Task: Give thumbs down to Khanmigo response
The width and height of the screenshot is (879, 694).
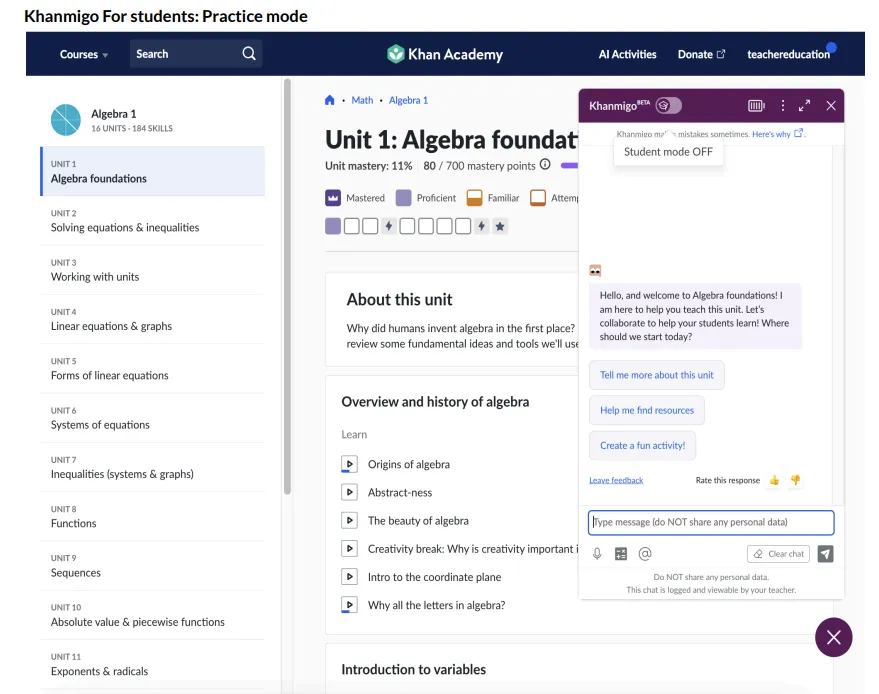Action: coord(795,480)
